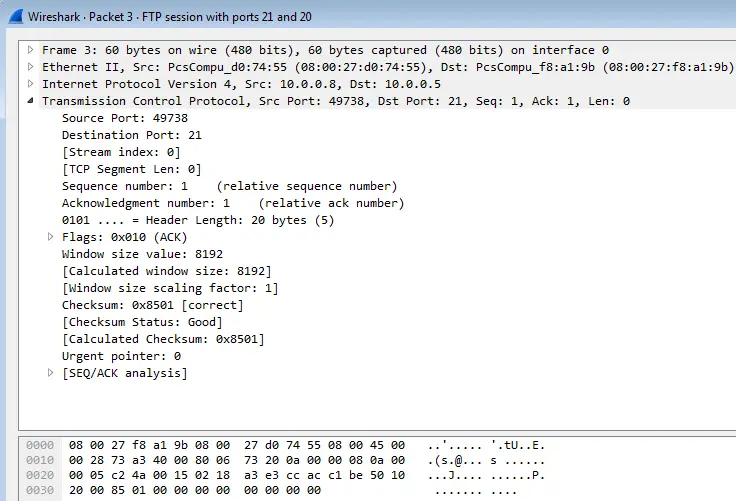Select the Sequence number field
The height and width of the screenshot is (501, 736).
tap(230, 186)
